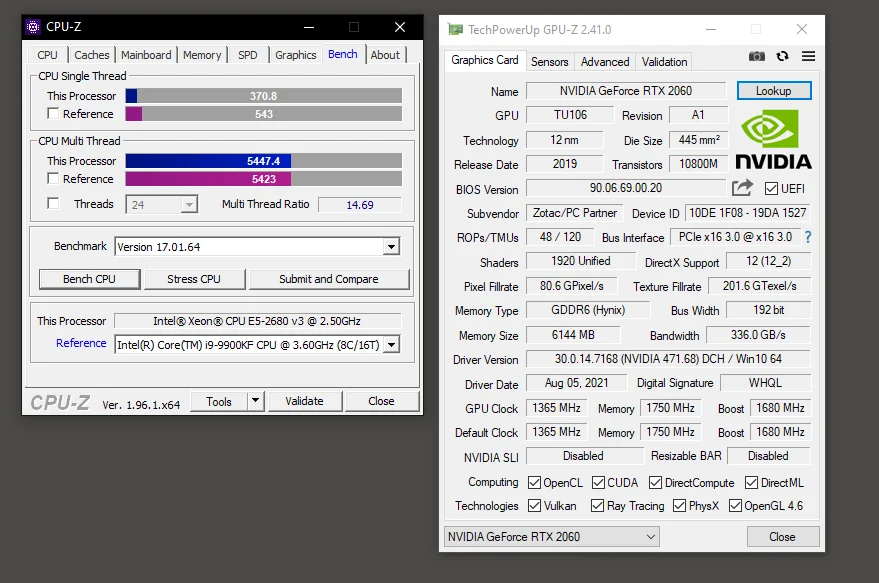Image resolution: width=879 pixels, height=583 pixels.
Task: Click single thread Reference 543 bar
Action: [263, 114]
